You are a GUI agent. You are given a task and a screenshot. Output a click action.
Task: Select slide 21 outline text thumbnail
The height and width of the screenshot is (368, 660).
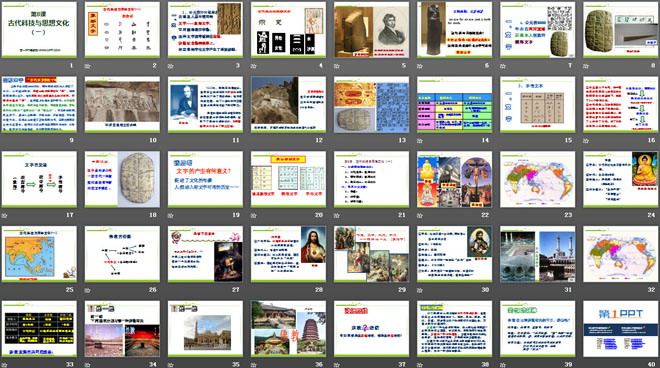[371, 179]
